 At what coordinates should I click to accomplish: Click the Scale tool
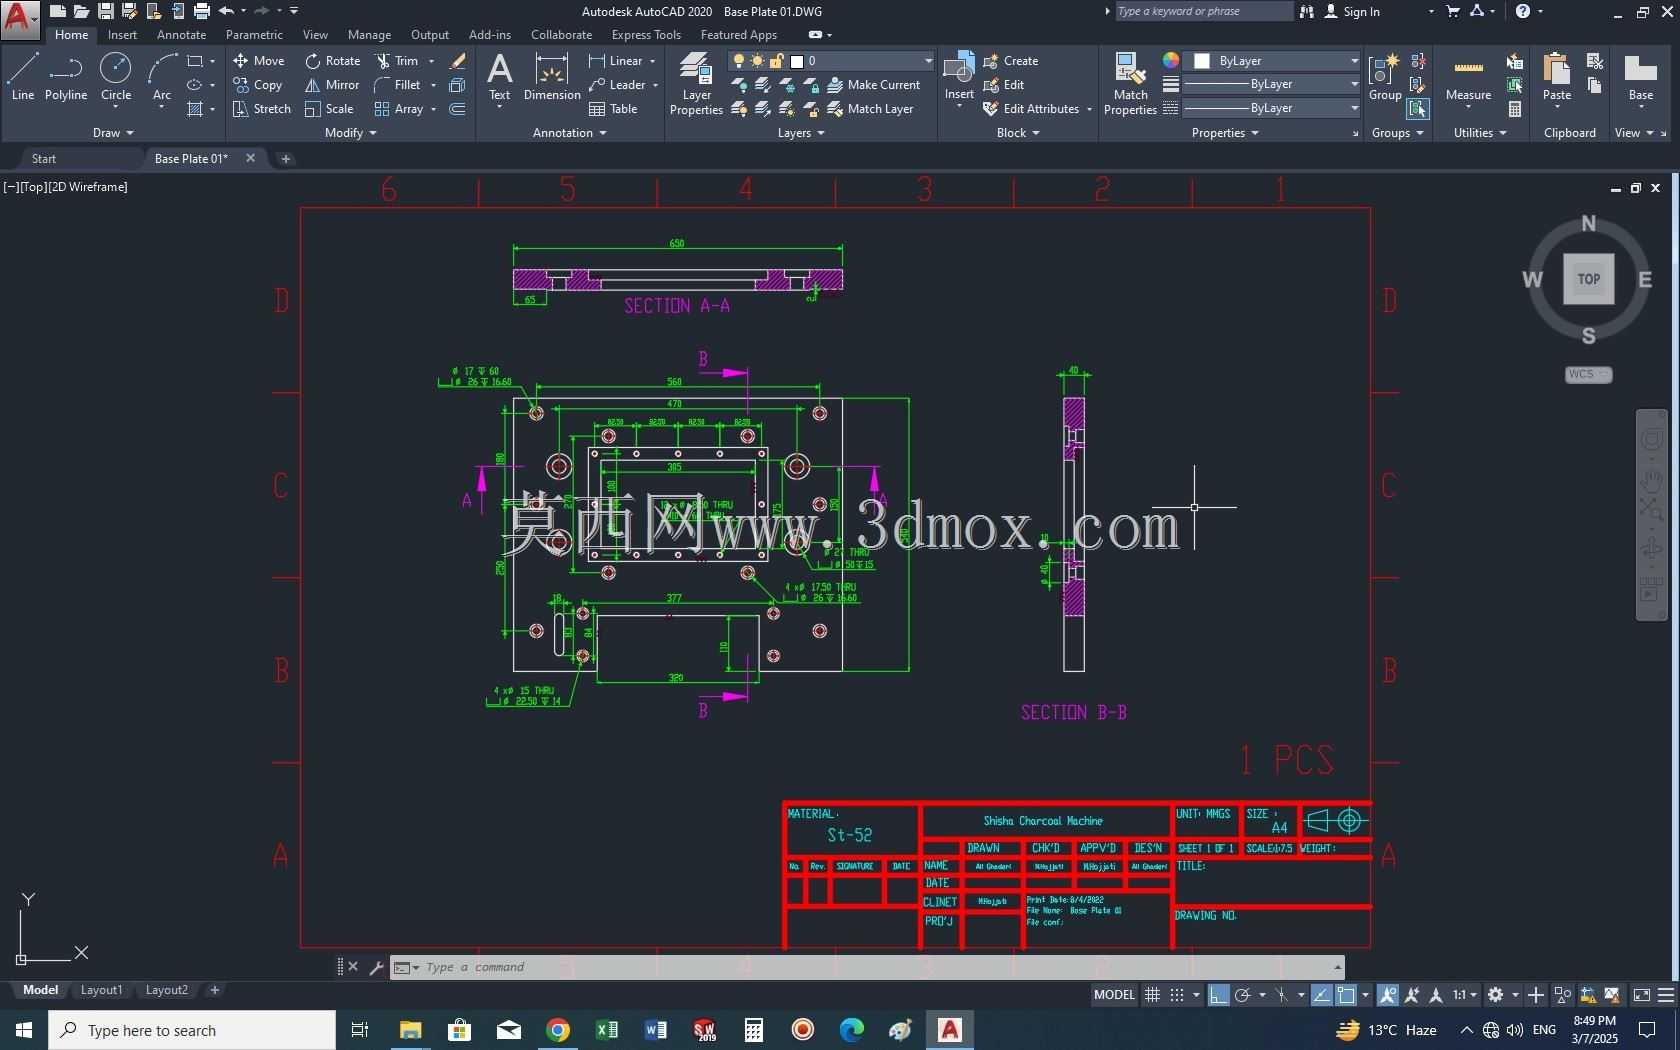click(329, 109)
